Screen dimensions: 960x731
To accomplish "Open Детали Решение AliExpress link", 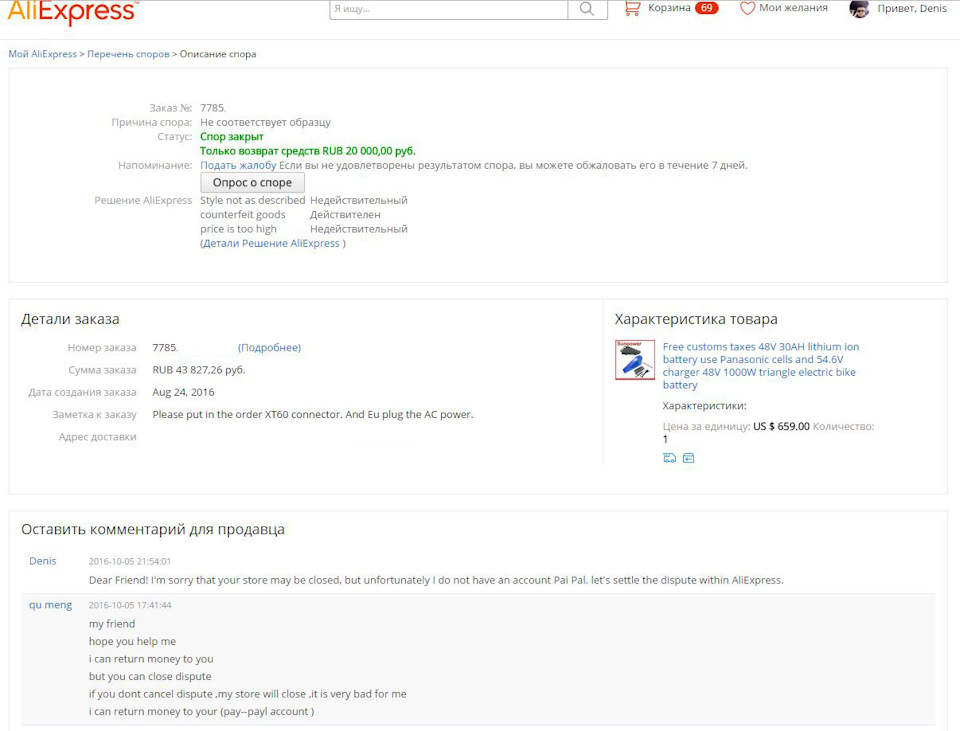I will (271, 243).
